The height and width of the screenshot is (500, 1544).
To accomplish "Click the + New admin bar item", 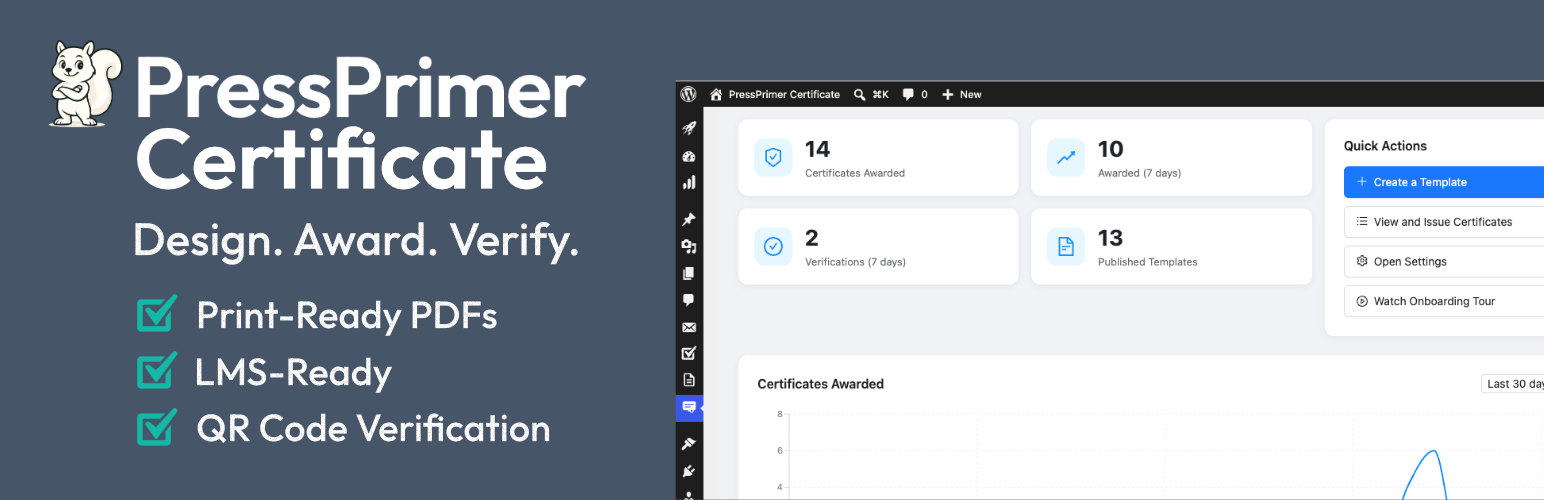I will 962,94.
